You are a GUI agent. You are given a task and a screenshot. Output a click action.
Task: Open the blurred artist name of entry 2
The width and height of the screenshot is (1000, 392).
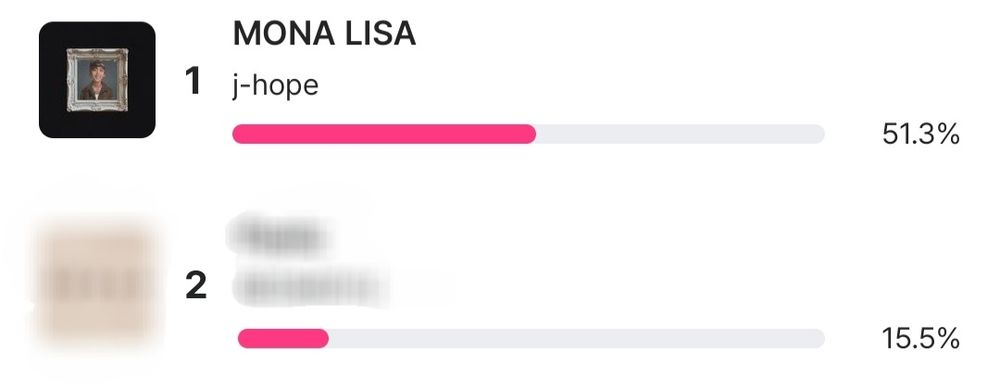(309, 287)
